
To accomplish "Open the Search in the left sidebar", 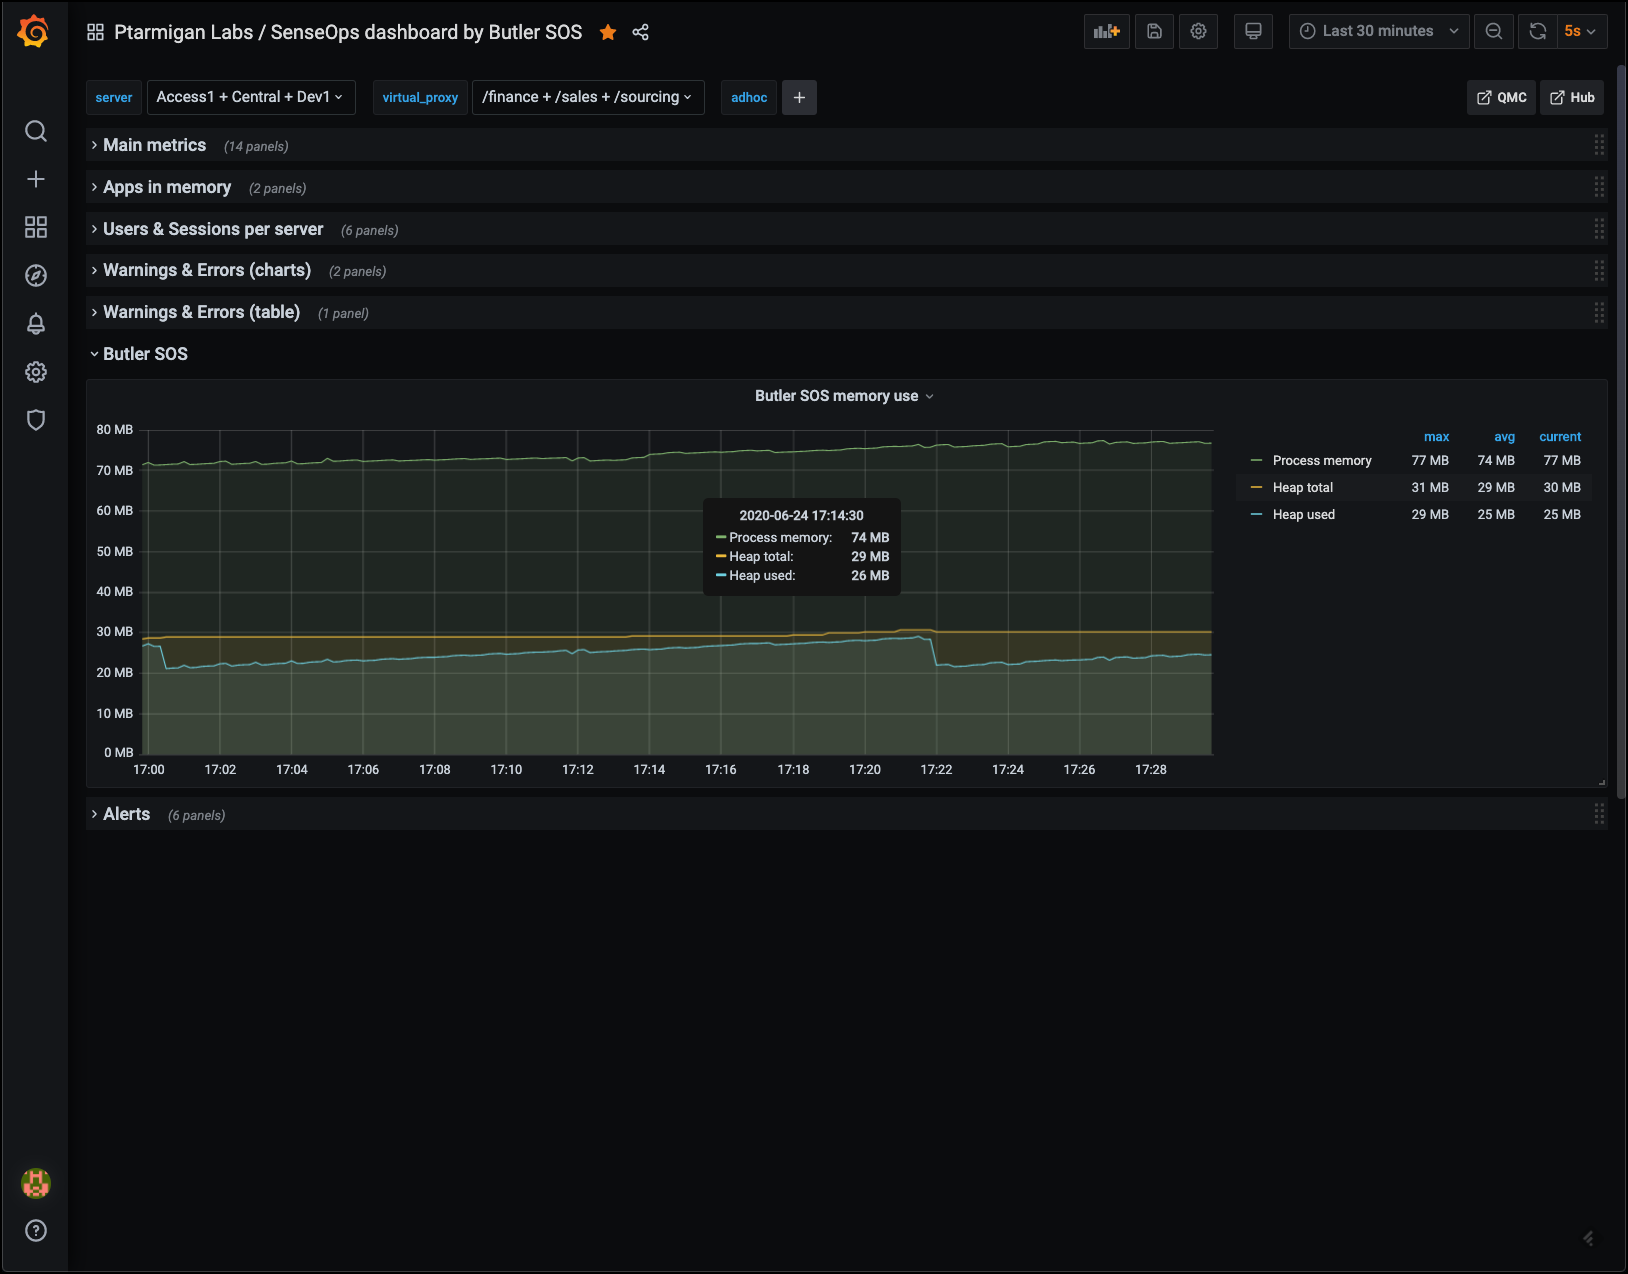I will (35, 131).
